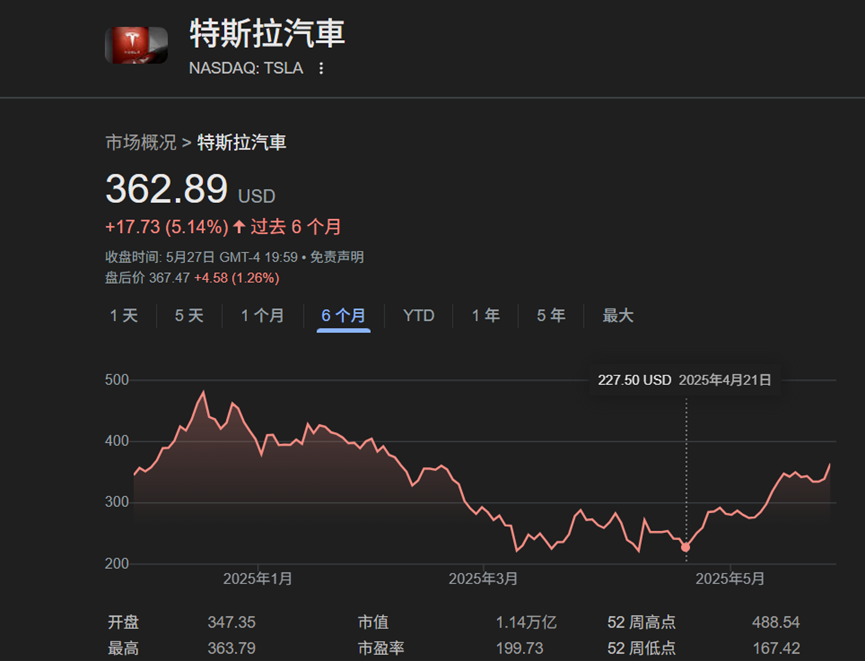Click the 52 周低点 value 167.42
This screenshot has height=661, width=865.
776,648
